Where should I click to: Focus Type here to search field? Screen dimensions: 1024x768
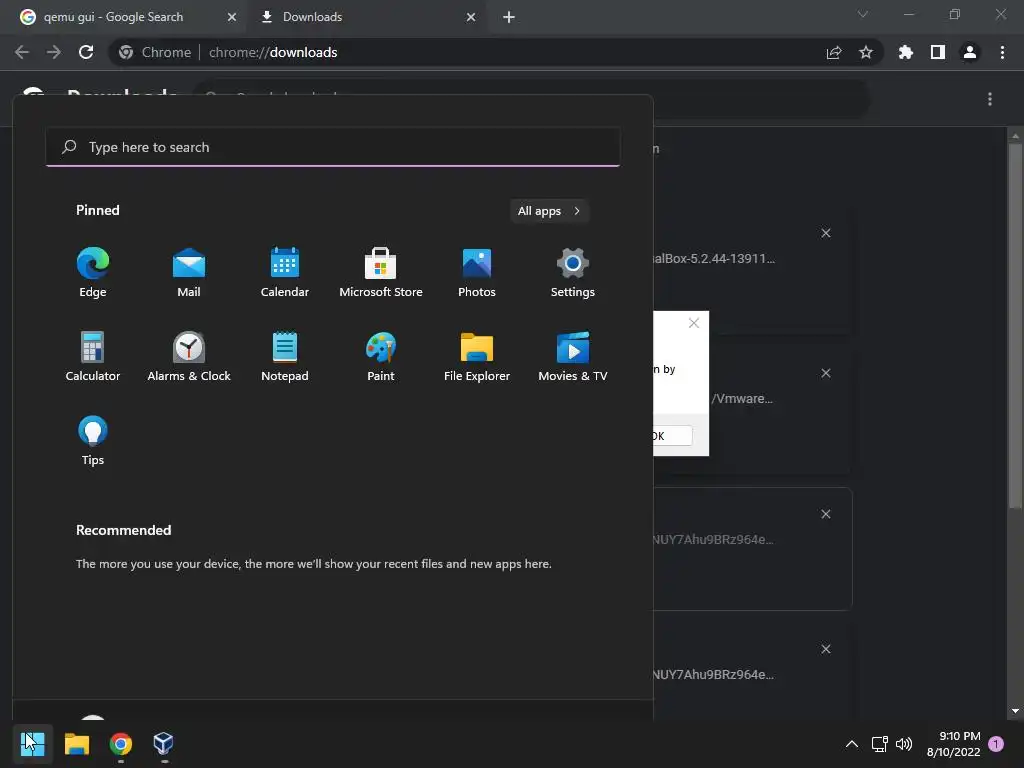point(333,147)
